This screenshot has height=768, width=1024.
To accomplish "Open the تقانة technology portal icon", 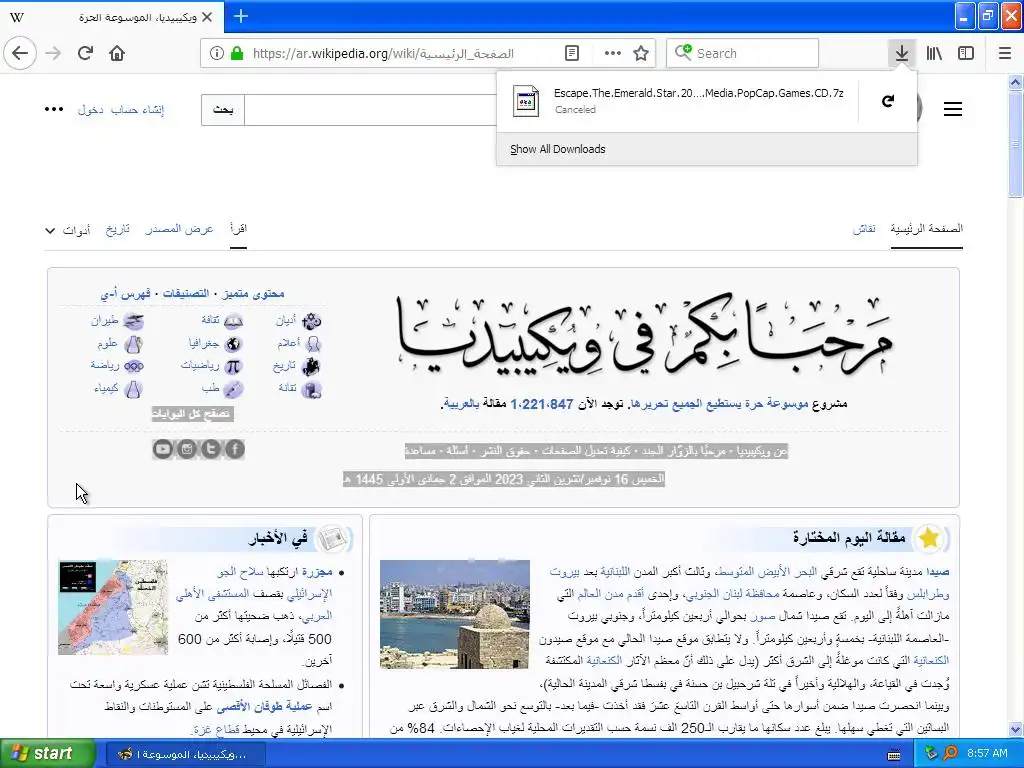I will click(x=312, y=389).
